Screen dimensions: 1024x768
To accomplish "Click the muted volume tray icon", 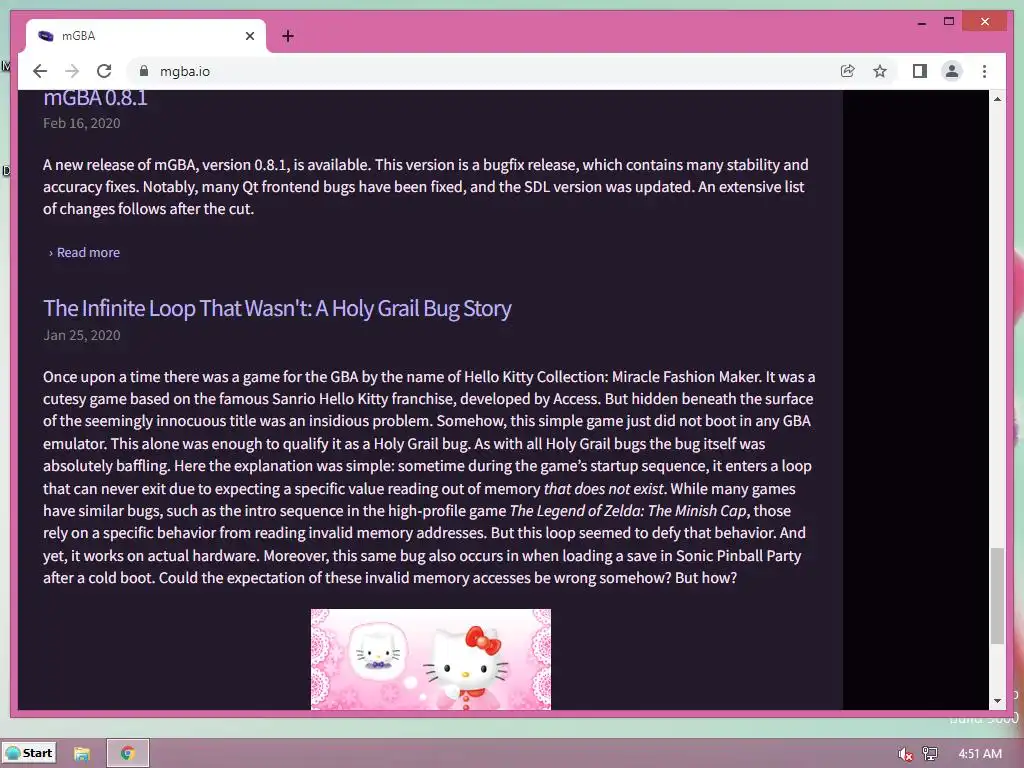I will 905,754.
